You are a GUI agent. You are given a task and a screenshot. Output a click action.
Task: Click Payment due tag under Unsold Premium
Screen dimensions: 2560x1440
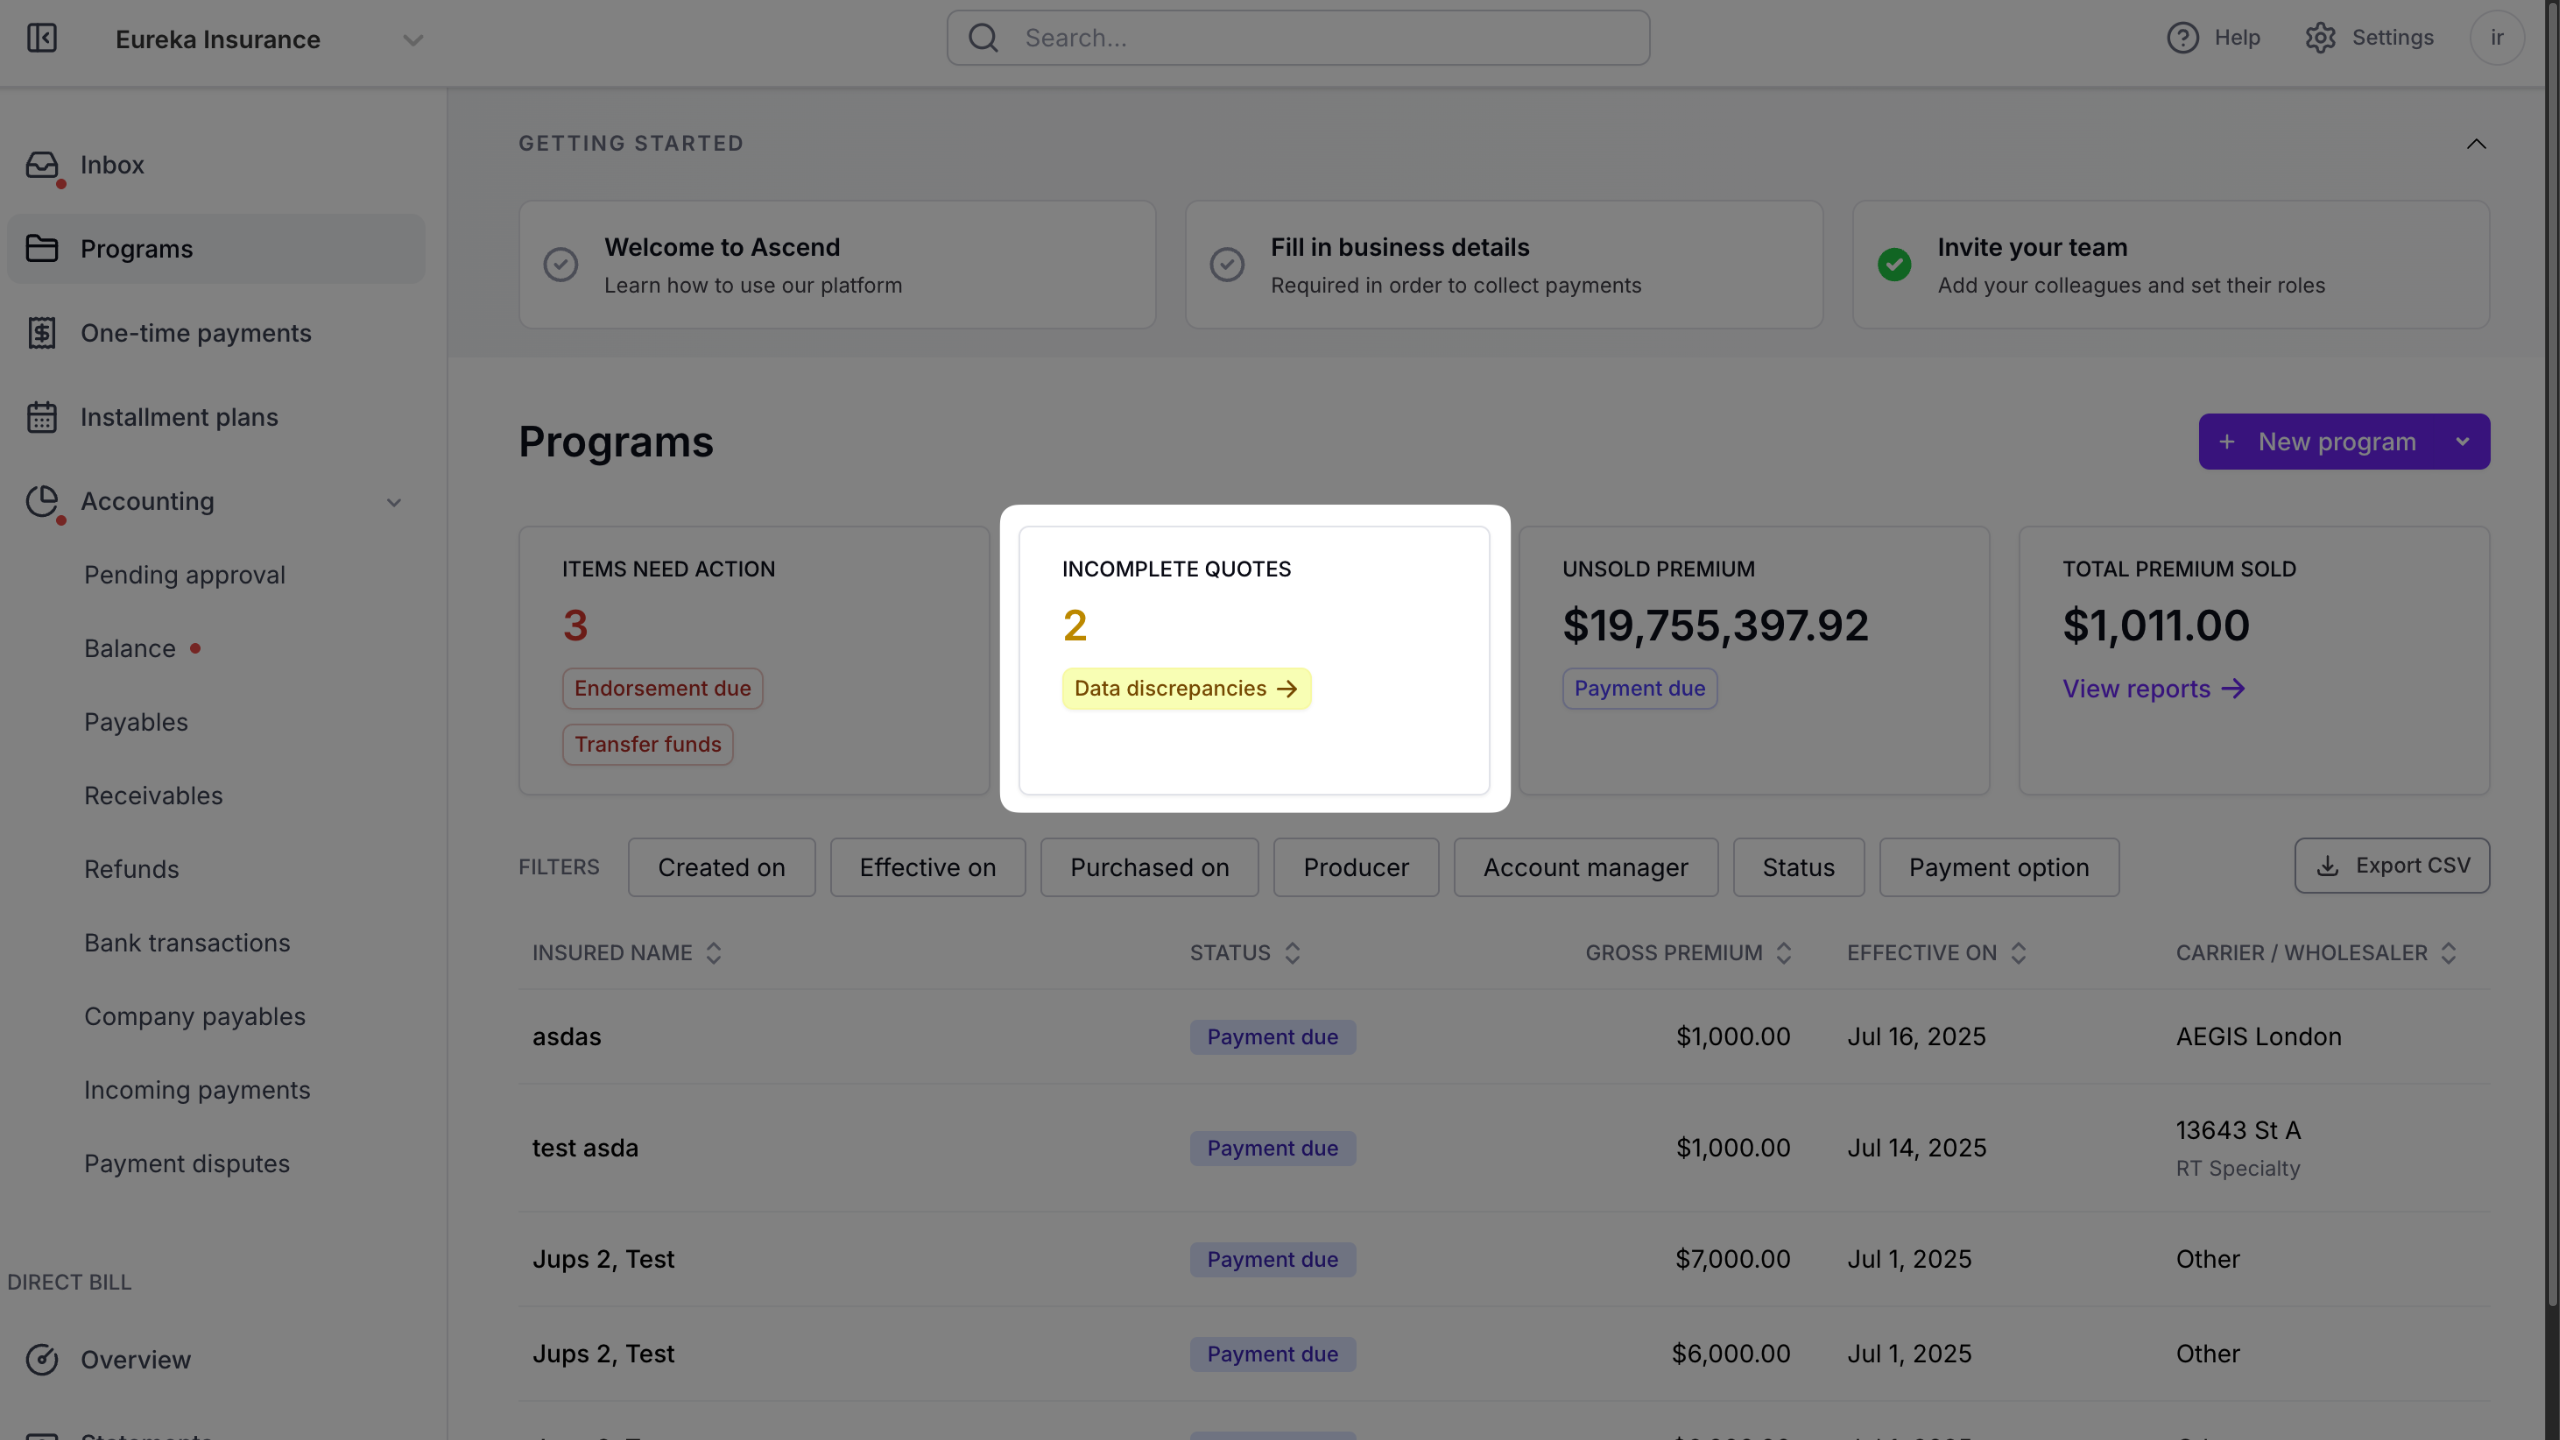[1640, 689]
